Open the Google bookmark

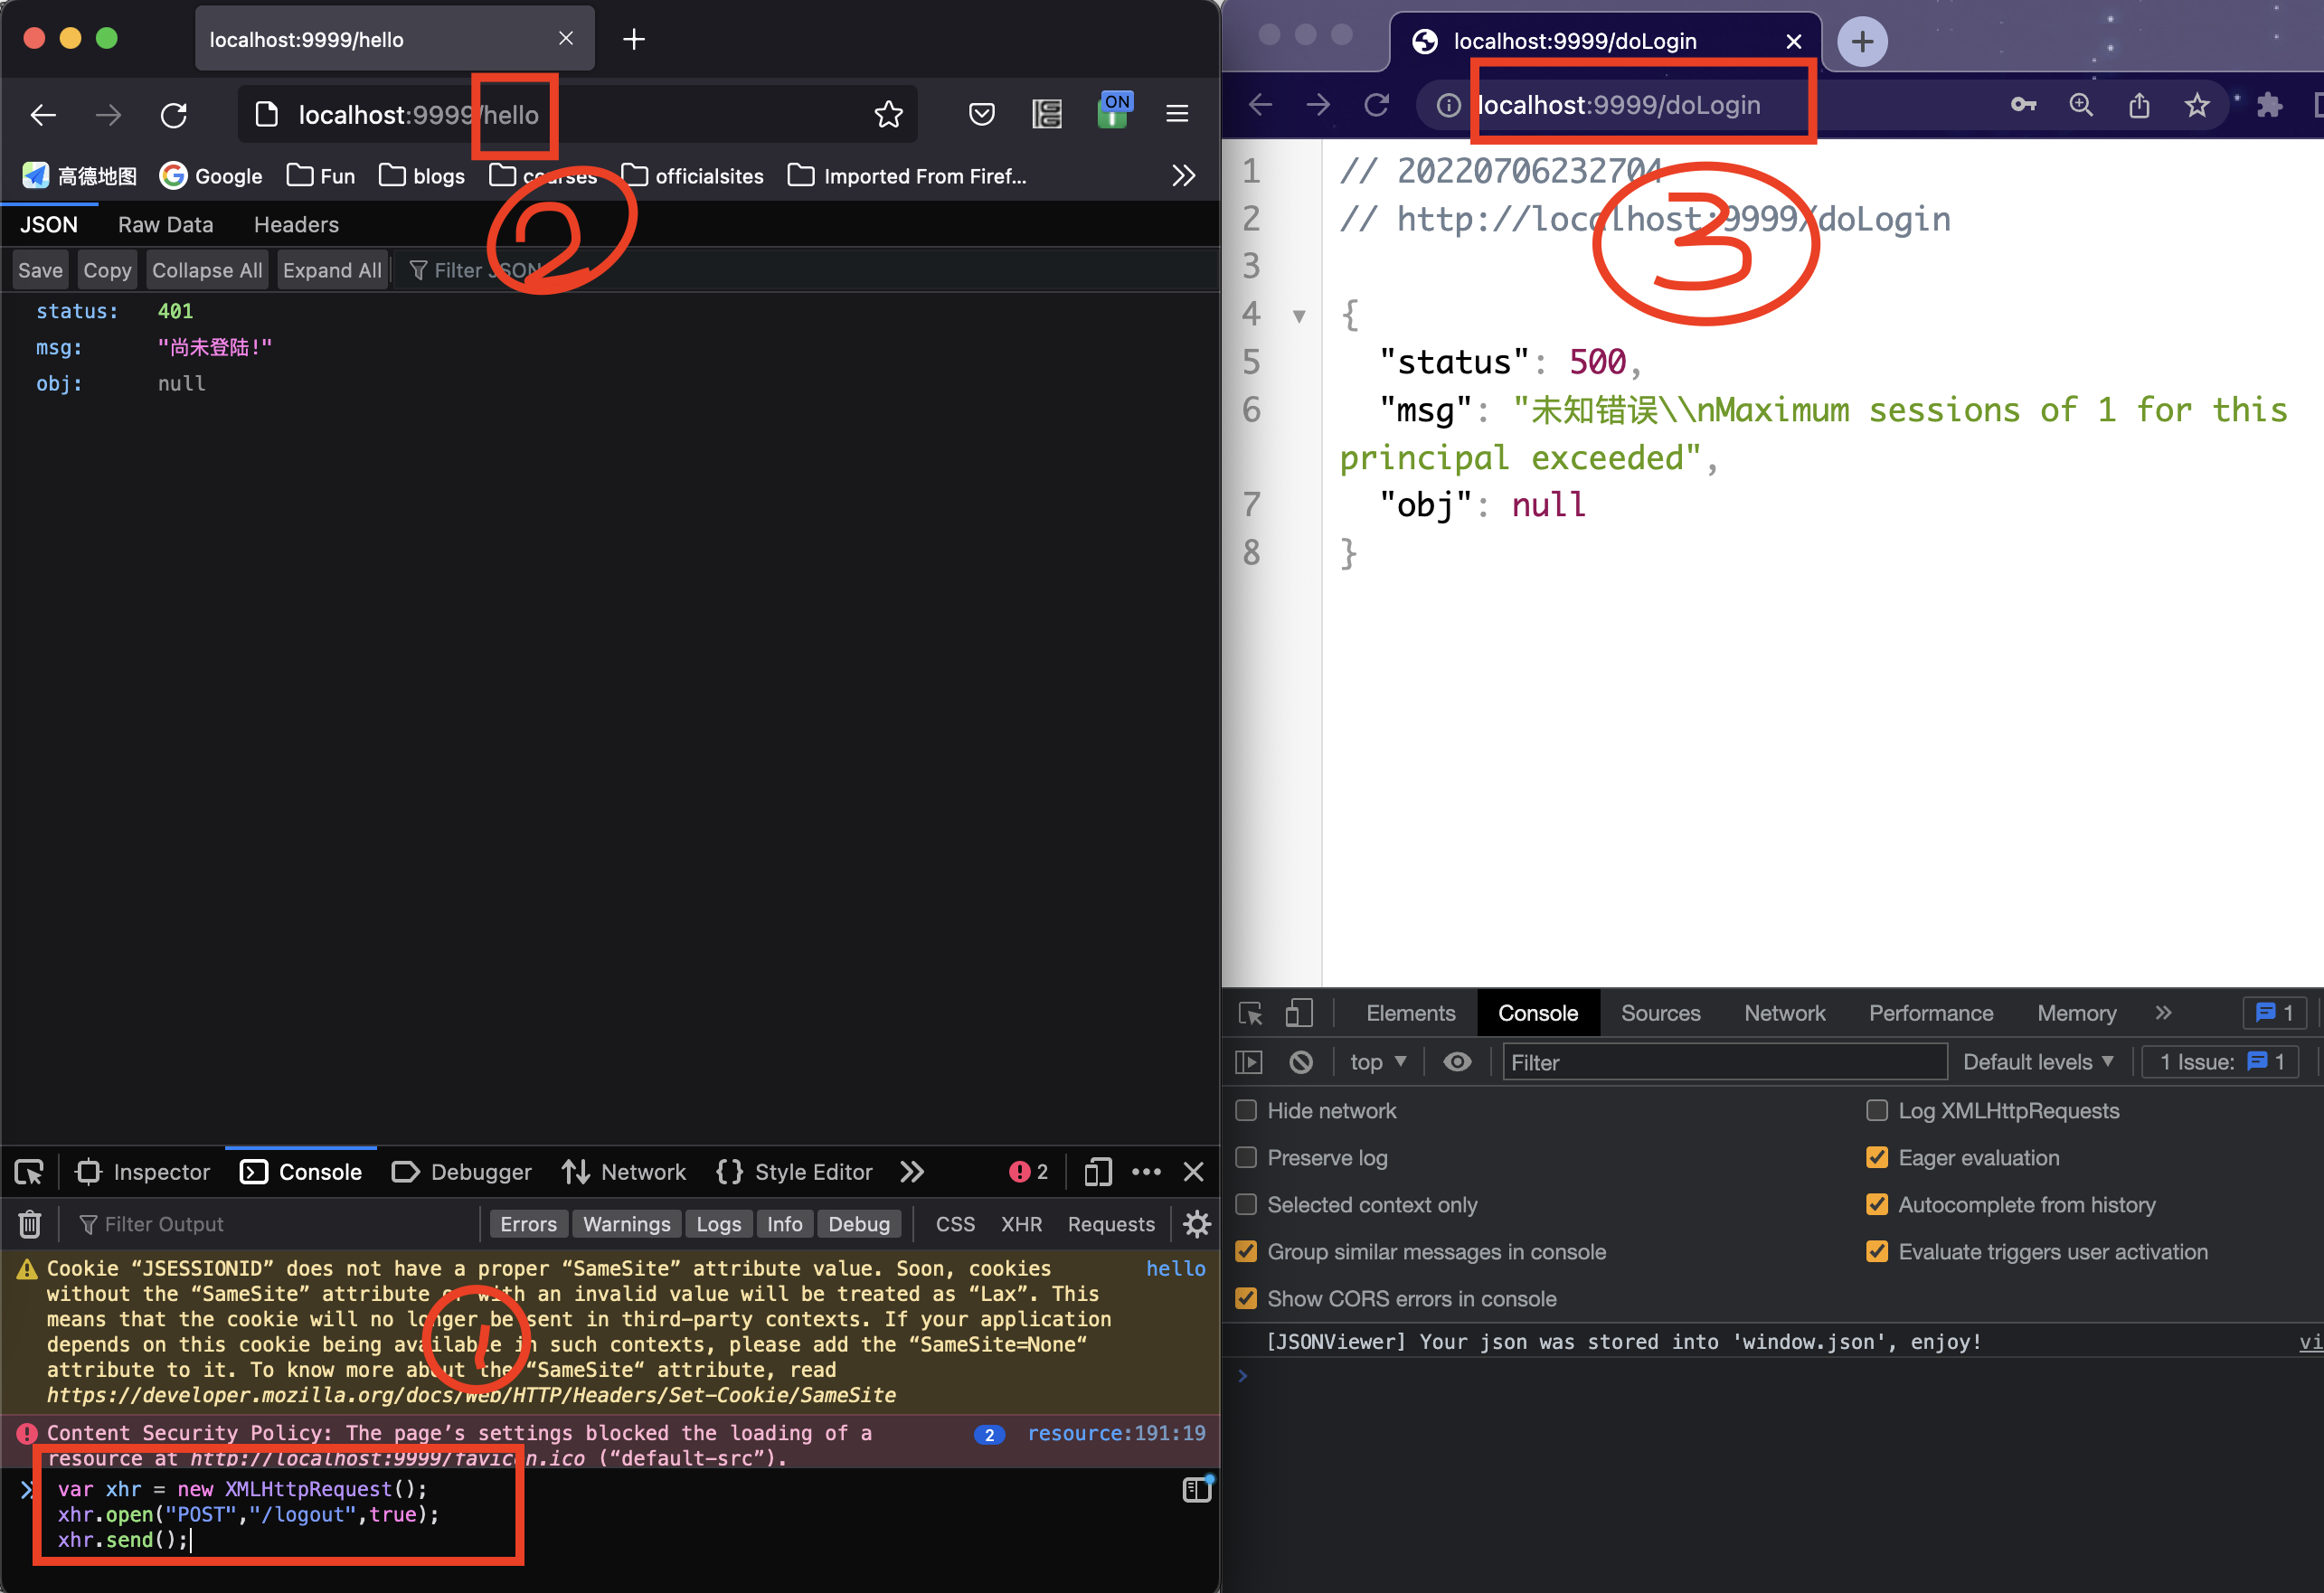click(x=211, y=176)
